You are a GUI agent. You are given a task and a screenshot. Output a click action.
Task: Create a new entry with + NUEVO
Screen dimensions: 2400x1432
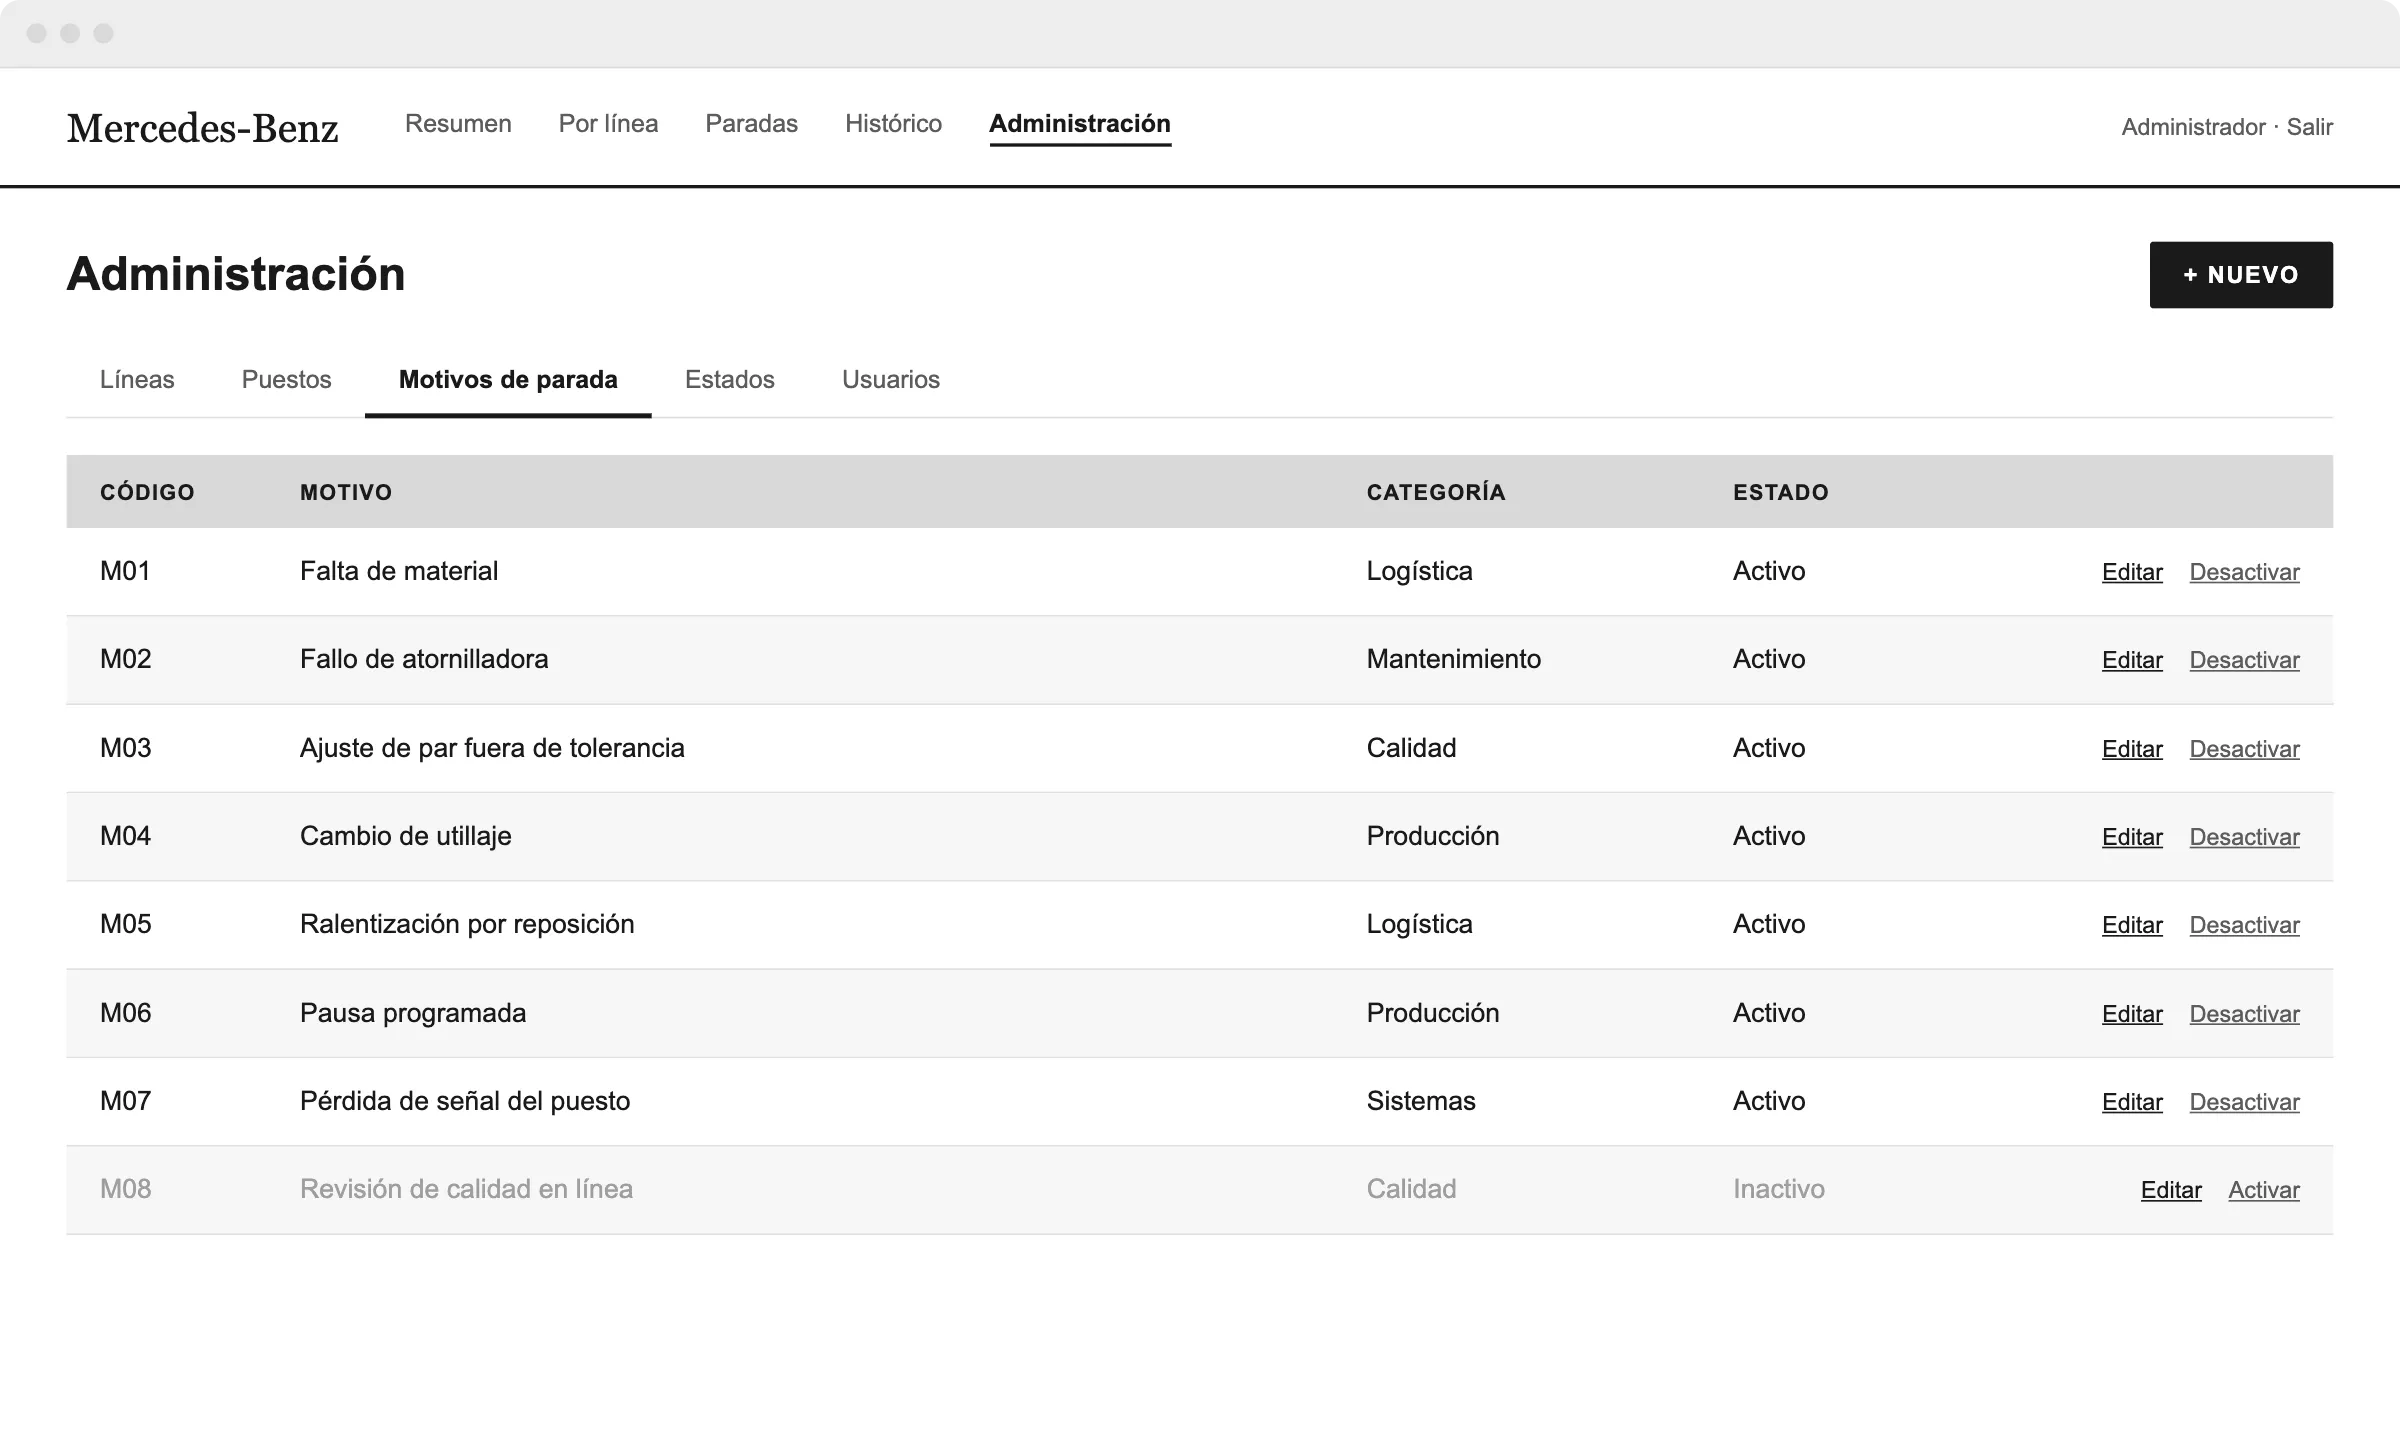pos(2241,275)
